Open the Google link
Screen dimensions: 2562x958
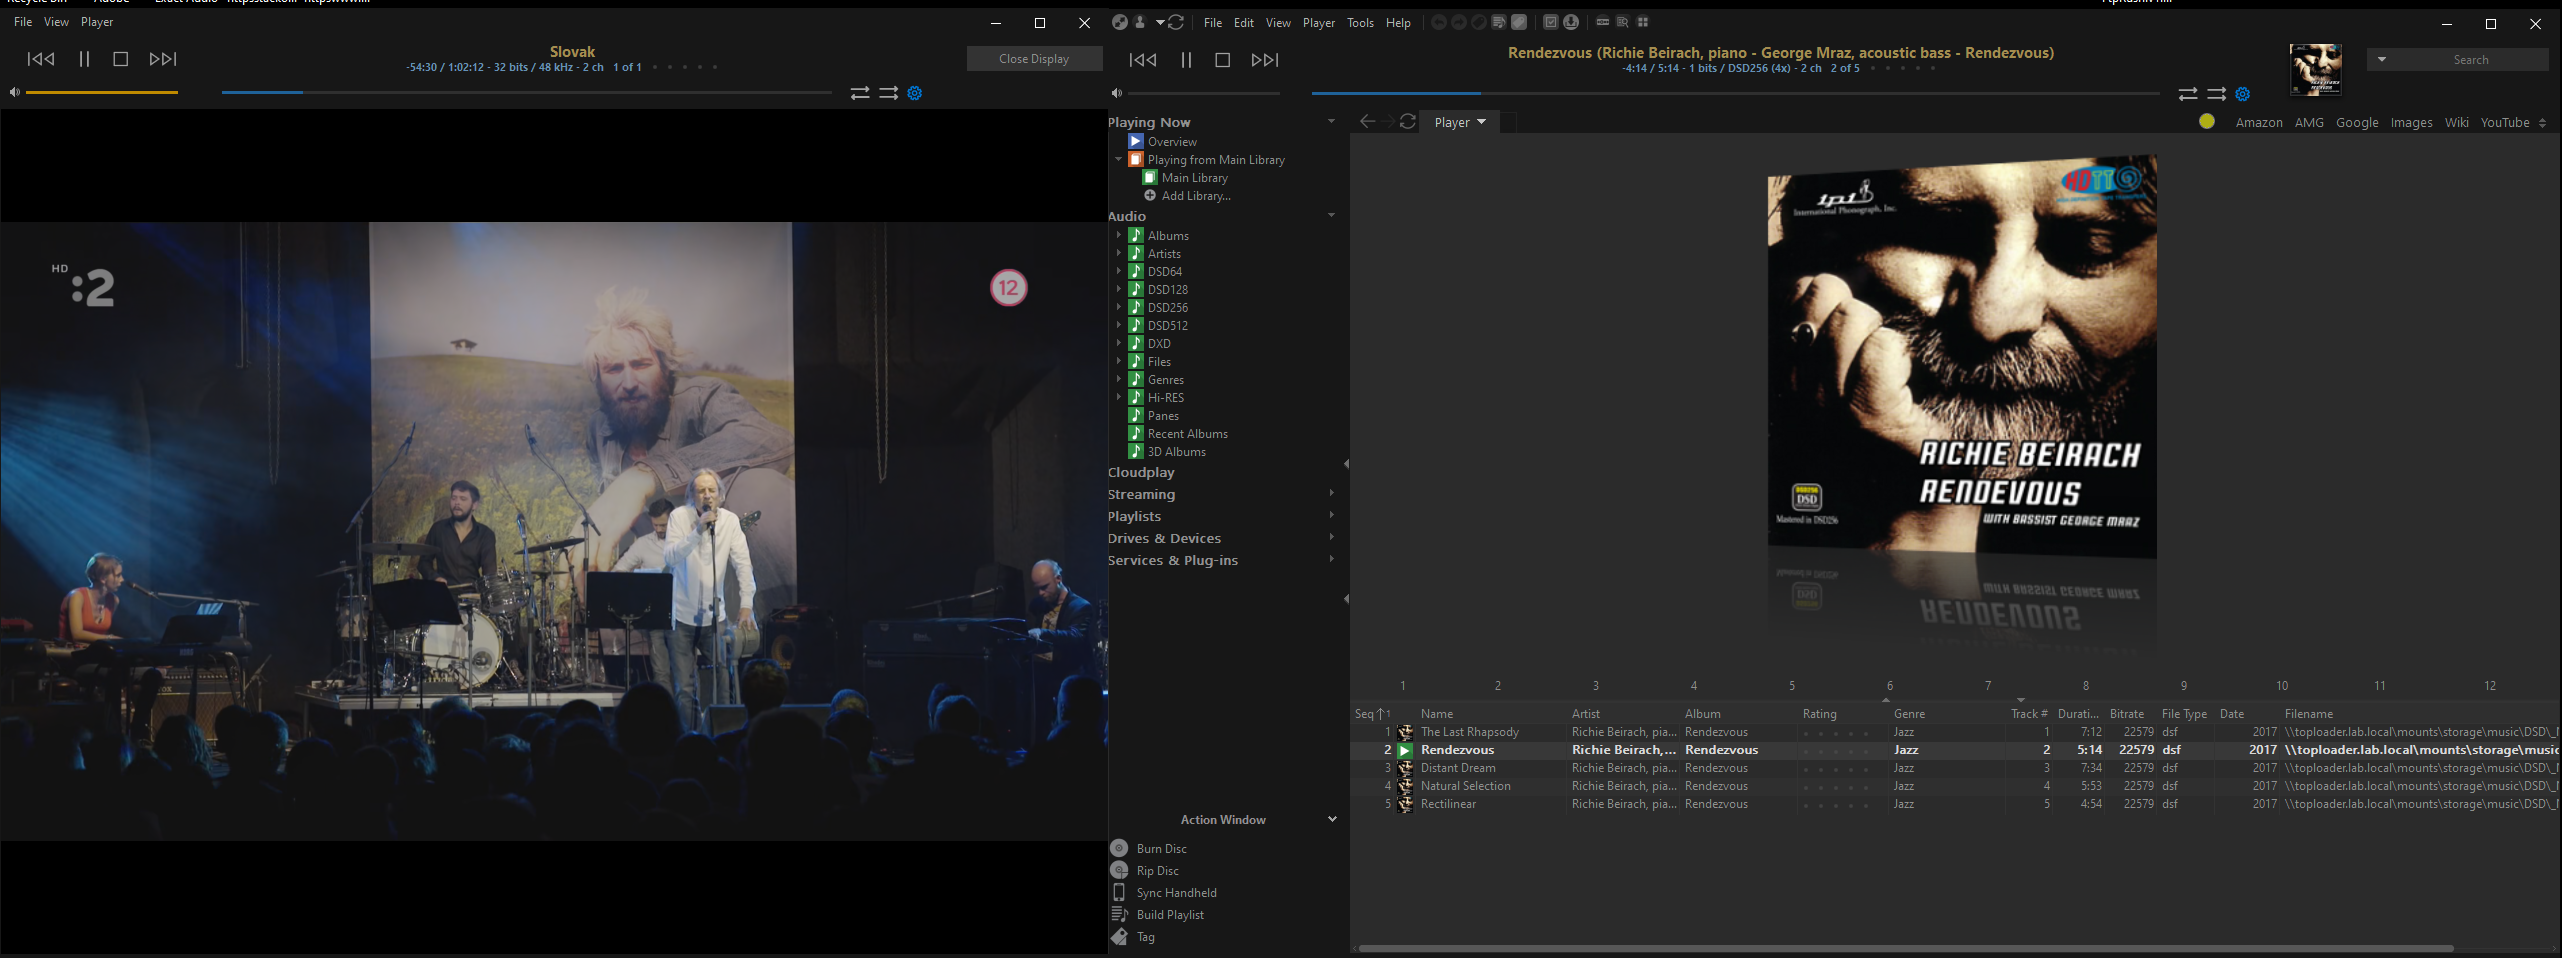(2357, 122)
